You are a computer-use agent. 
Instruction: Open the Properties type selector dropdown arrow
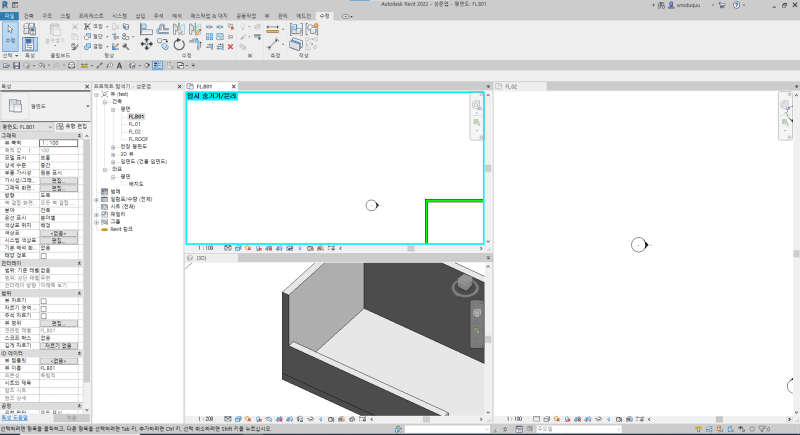(87, 106)
